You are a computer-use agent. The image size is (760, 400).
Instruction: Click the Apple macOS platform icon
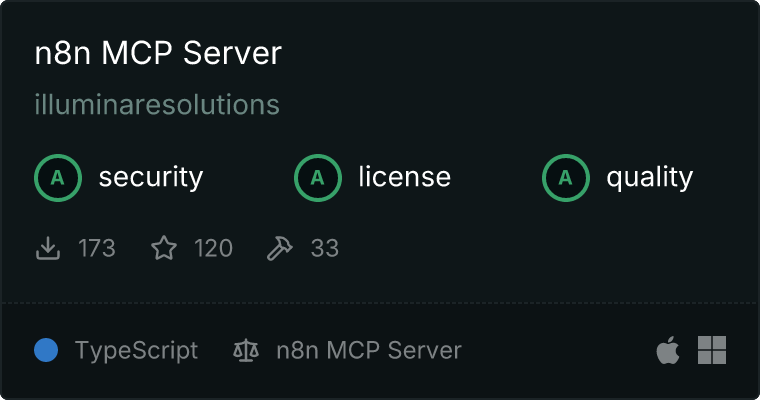click(667, 350)
